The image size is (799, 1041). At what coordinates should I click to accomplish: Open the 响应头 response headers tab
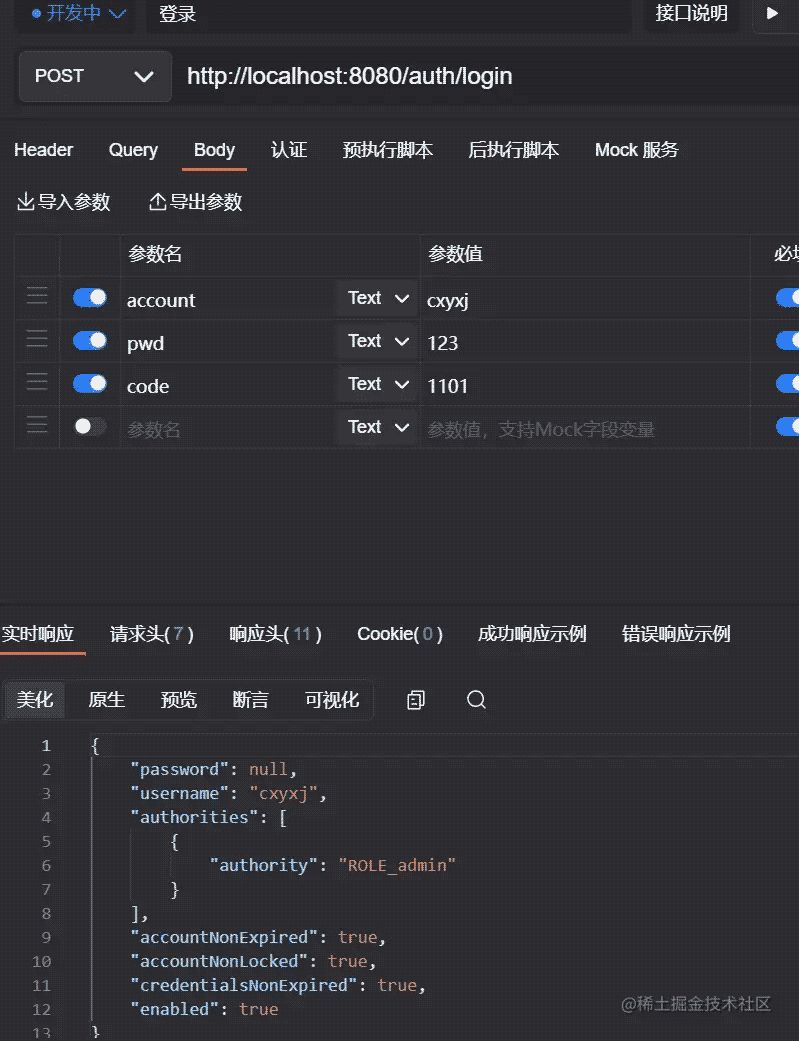click(x=275, y=634)
